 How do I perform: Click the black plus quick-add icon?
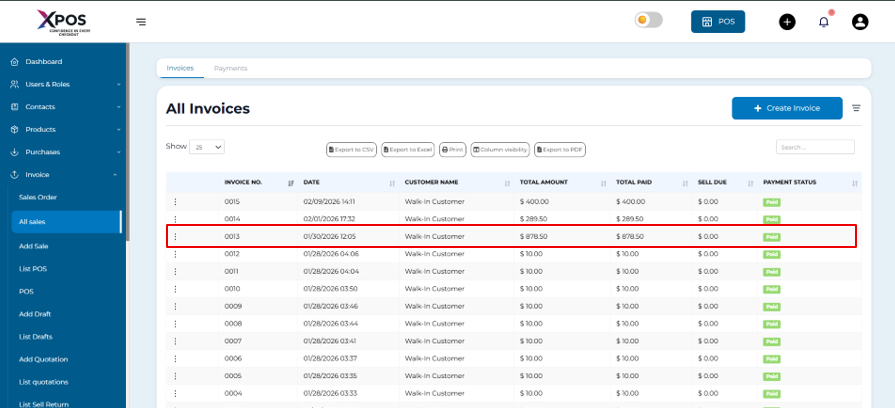[787, 22]
